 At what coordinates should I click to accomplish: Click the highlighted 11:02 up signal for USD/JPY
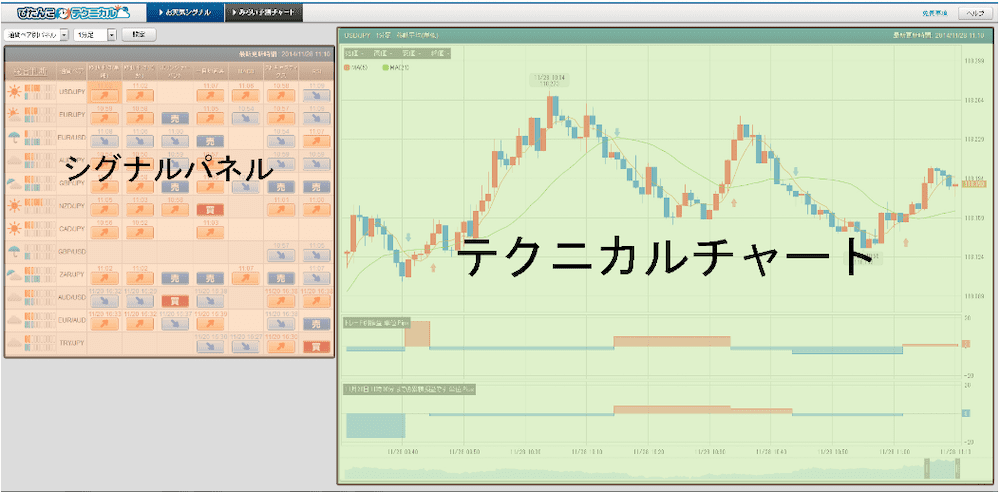tap(105, 93)
